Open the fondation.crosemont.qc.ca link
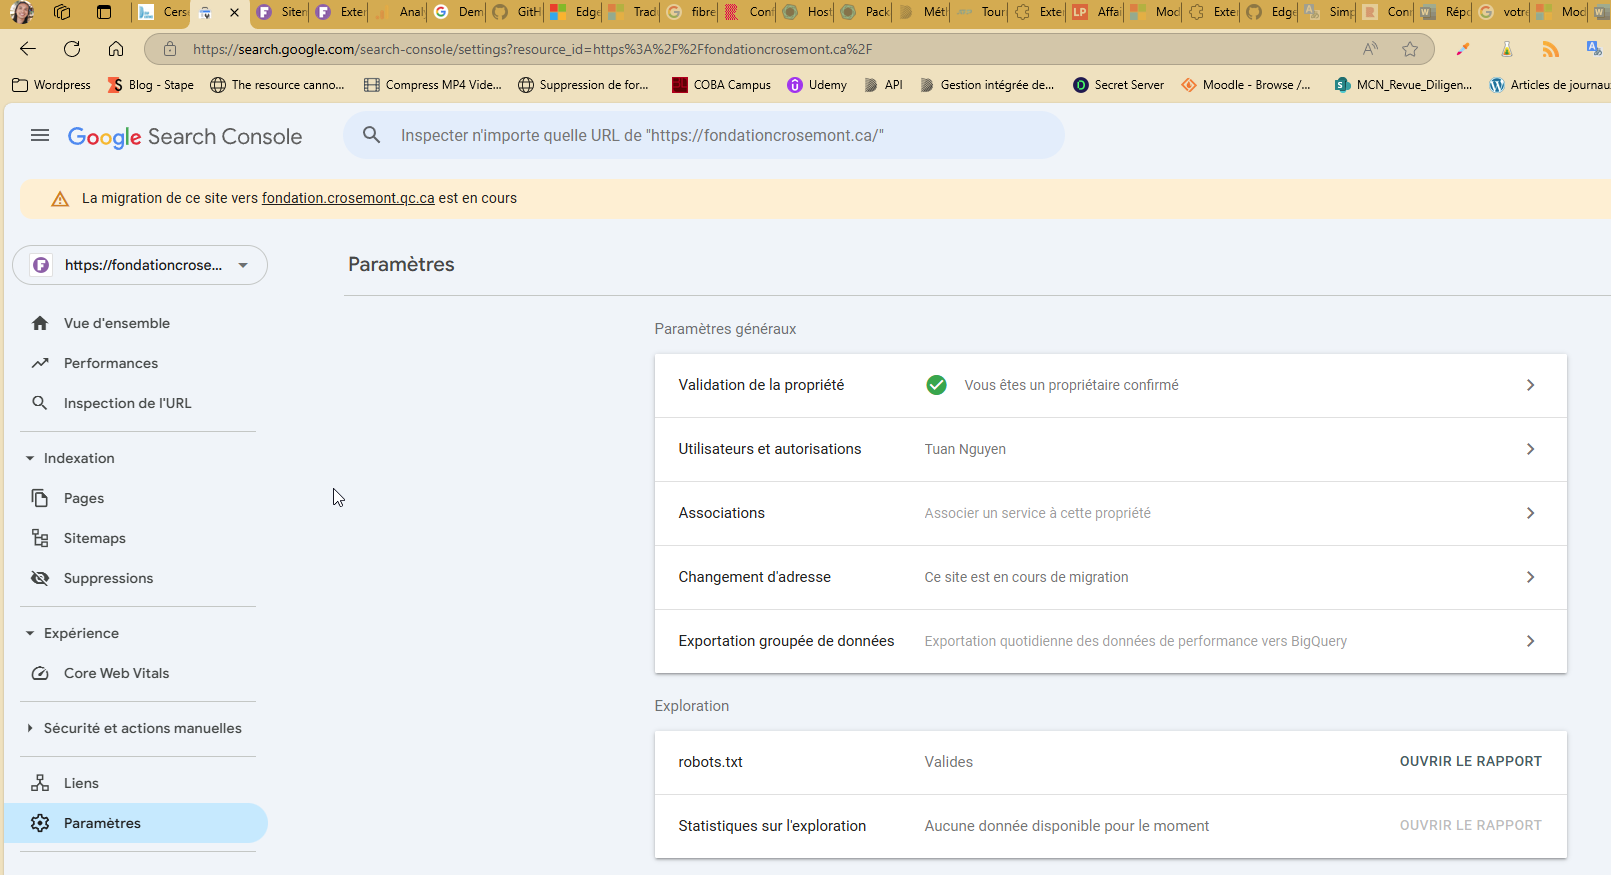 348,198
